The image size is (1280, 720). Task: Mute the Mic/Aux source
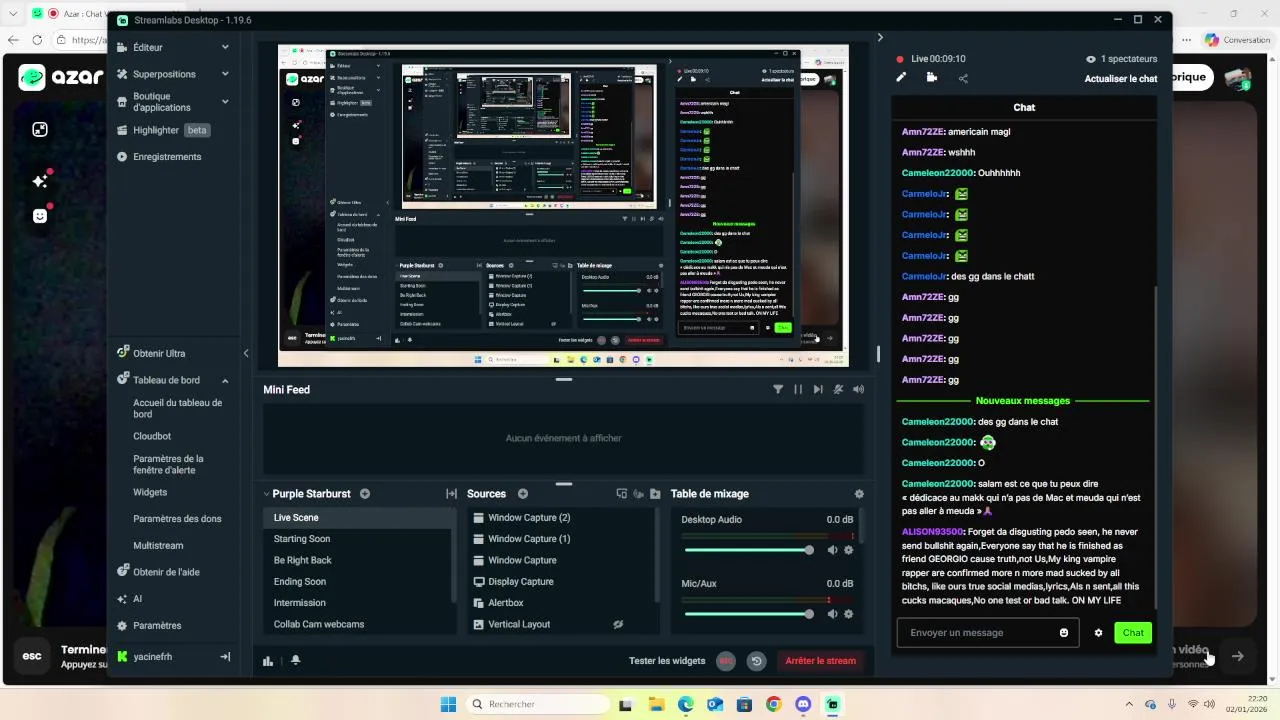[832, 614]
